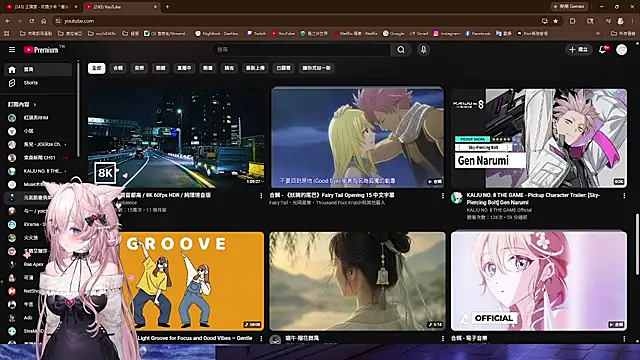This screenshot has width=640, height=360.
Task: Open options menu for Gen Narumi trailer
Action: point(624,196)
